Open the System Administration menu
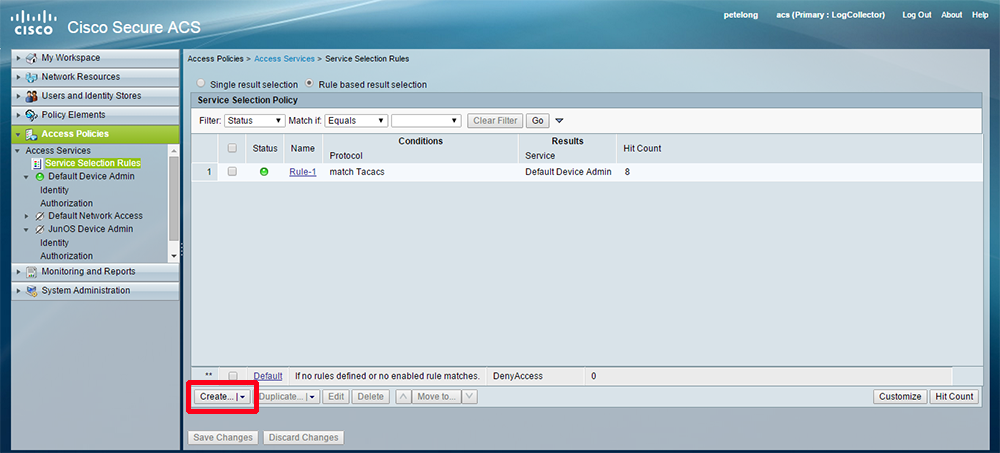Screen dimensions: 1000x453 click(x=96, y=291)
